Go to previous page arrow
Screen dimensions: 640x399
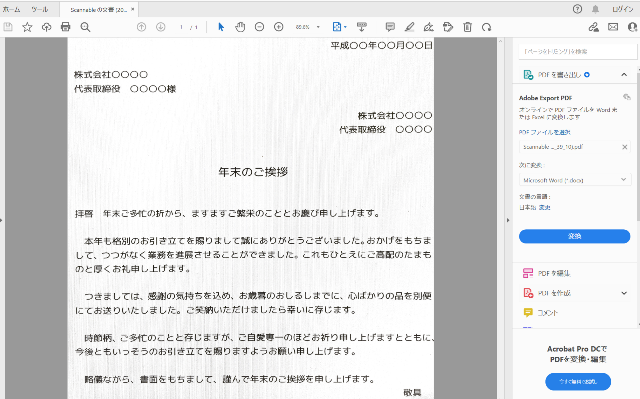[141, 27]
